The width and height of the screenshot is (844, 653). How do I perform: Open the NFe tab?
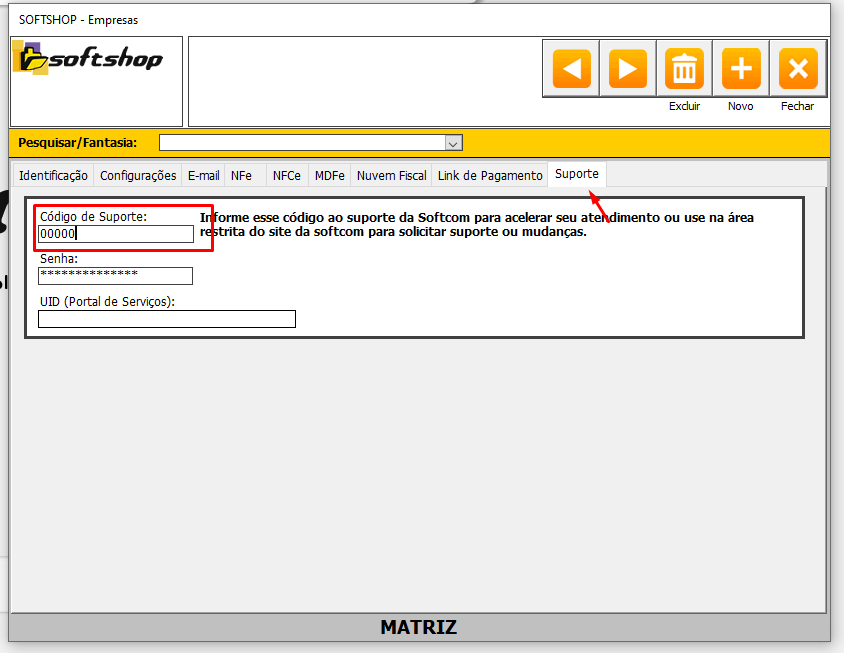(x=241, y=175)
